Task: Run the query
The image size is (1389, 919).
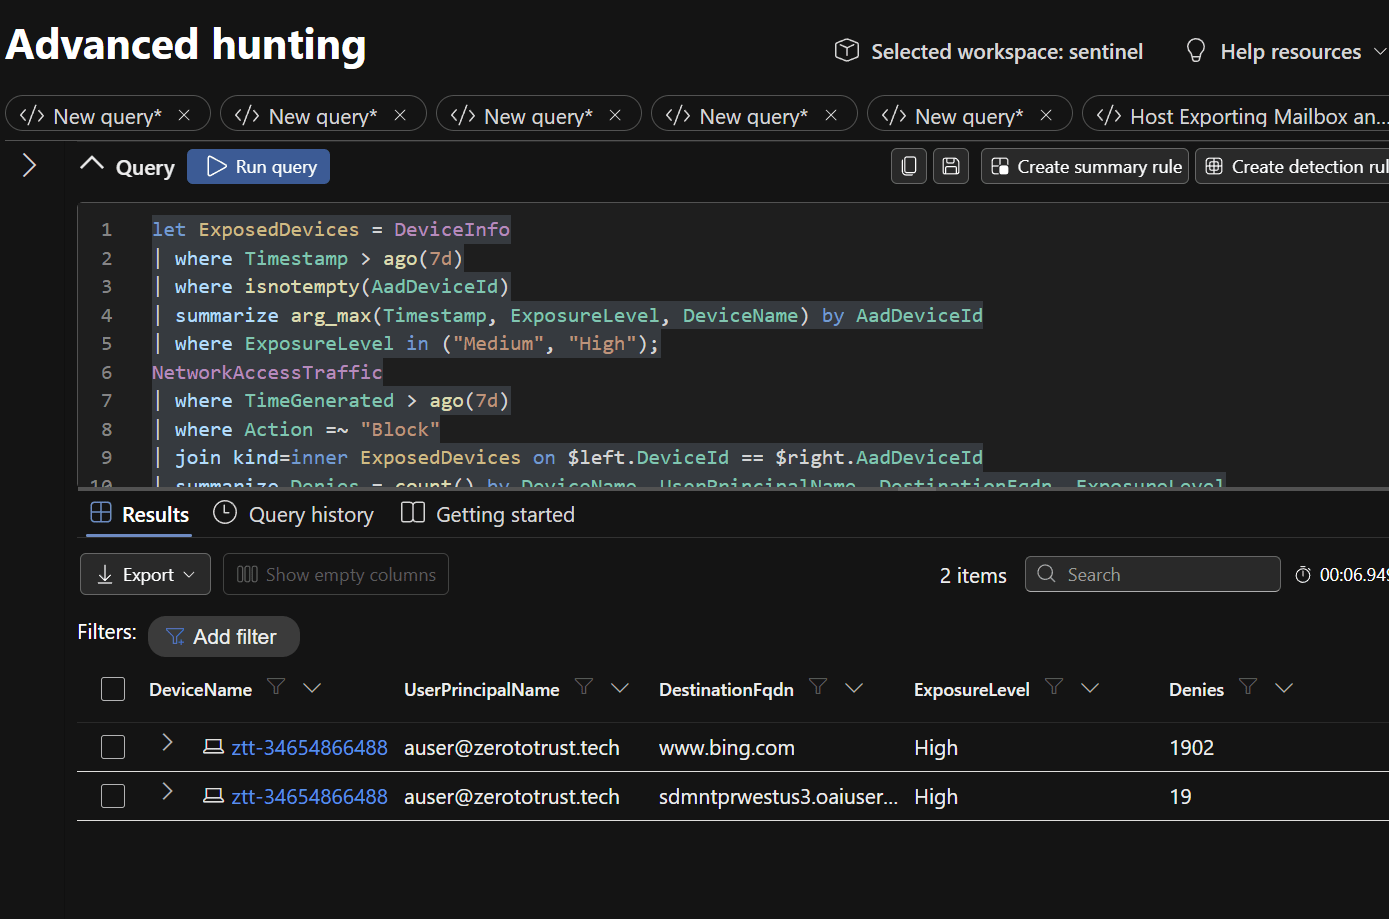Action: click(259, 166)
